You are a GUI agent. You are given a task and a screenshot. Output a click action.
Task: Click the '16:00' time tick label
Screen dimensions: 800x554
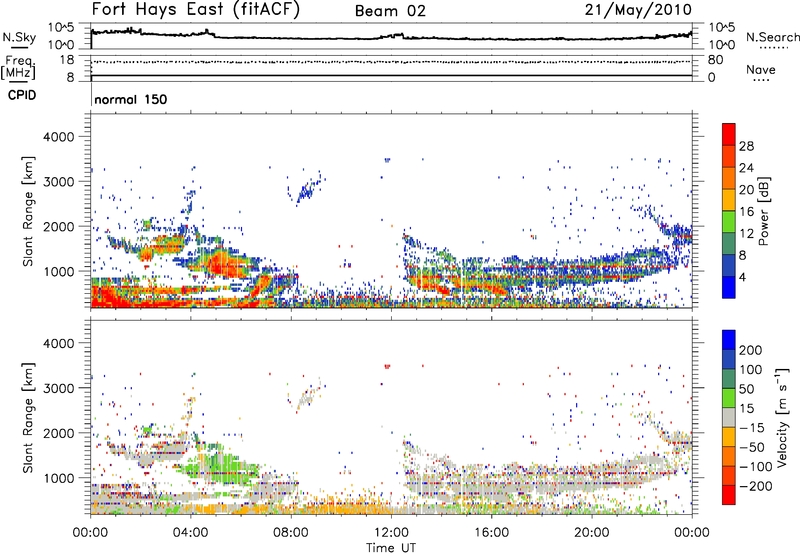pos(491,533)
